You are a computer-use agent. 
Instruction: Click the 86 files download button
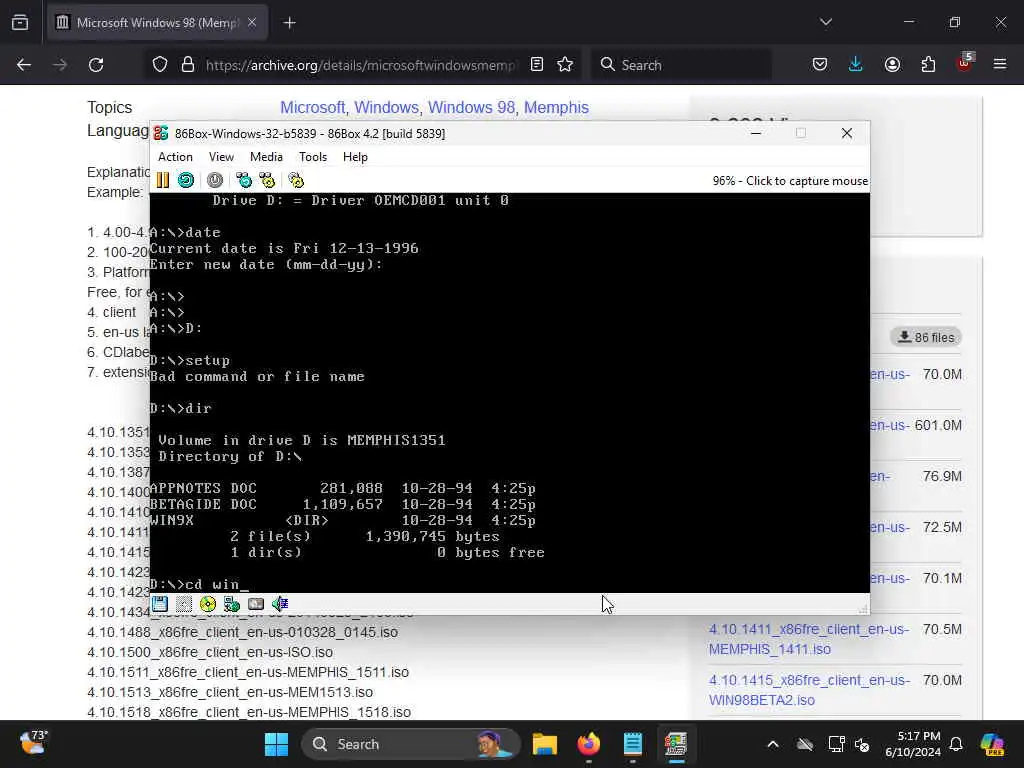point(926,337)
